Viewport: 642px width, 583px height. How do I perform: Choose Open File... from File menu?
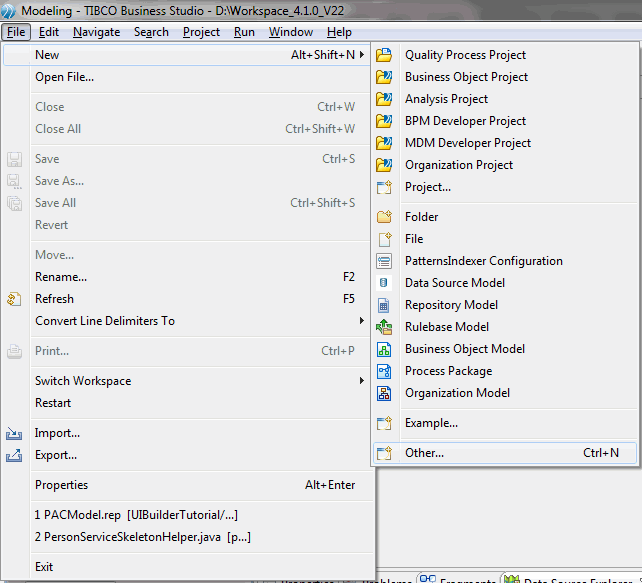click(187, 77)
